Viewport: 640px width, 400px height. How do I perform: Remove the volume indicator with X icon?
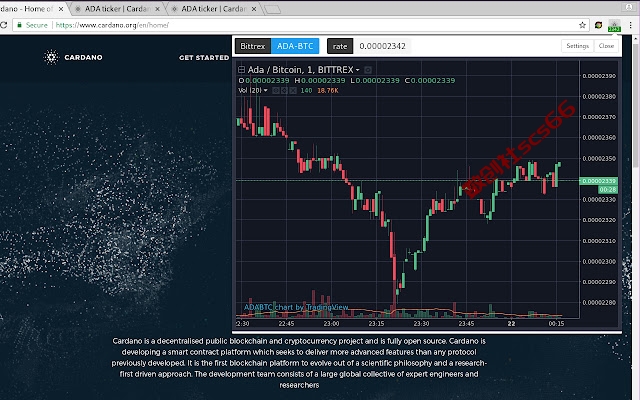(293, 91)
